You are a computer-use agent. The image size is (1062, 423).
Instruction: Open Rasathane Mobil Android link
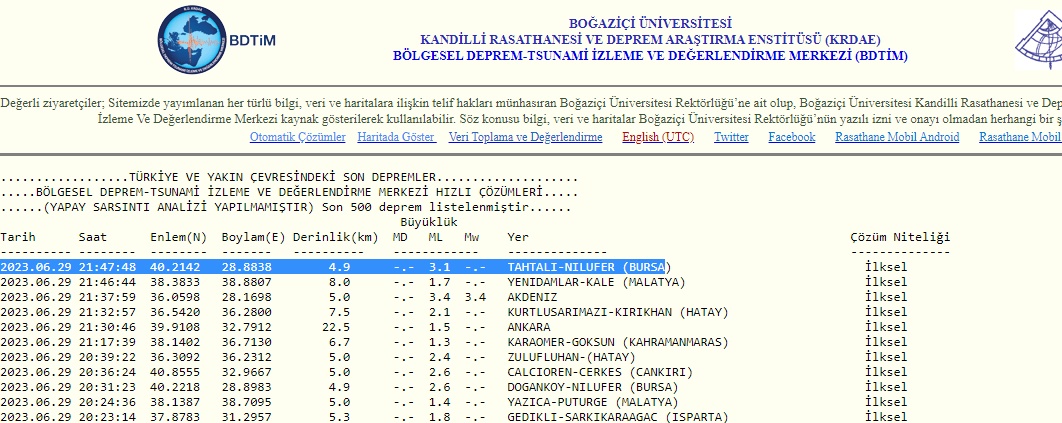(897, 137)
